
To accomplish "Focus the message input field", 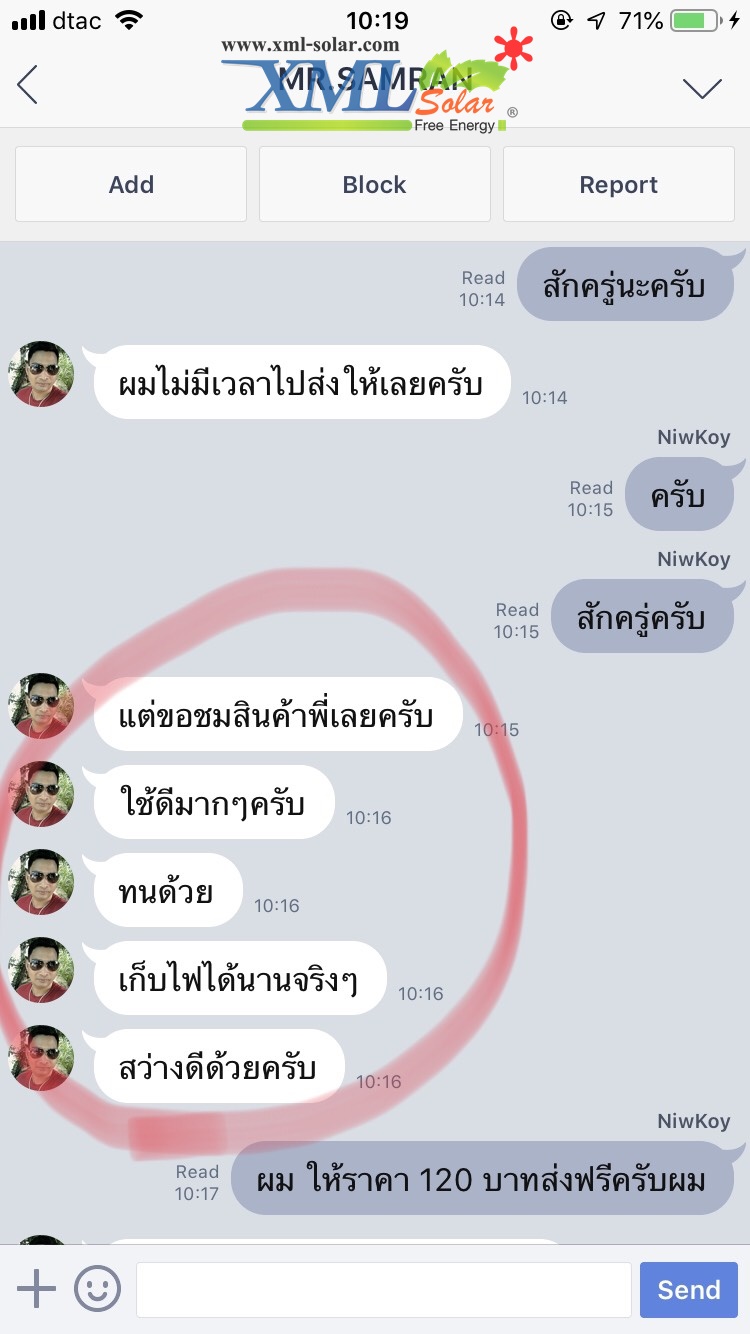I will pos(383,1290).
